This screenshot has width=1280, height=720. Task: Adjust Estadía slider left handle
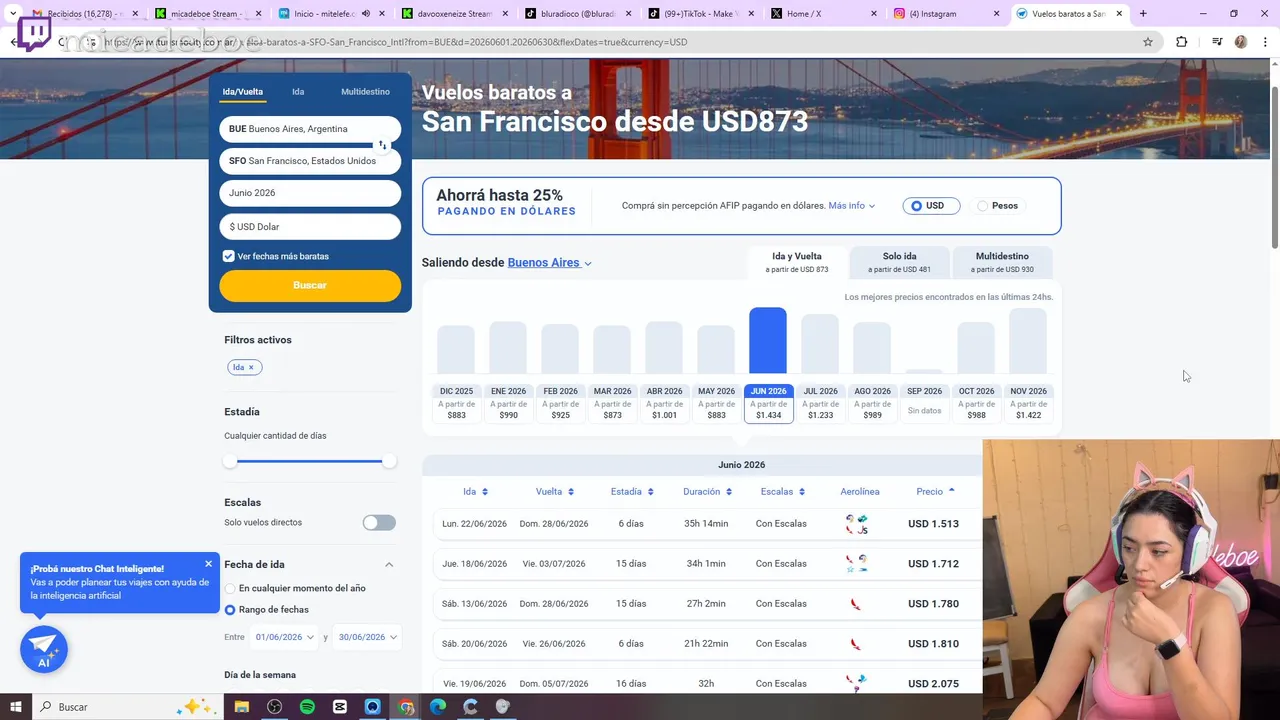point(230,461)
